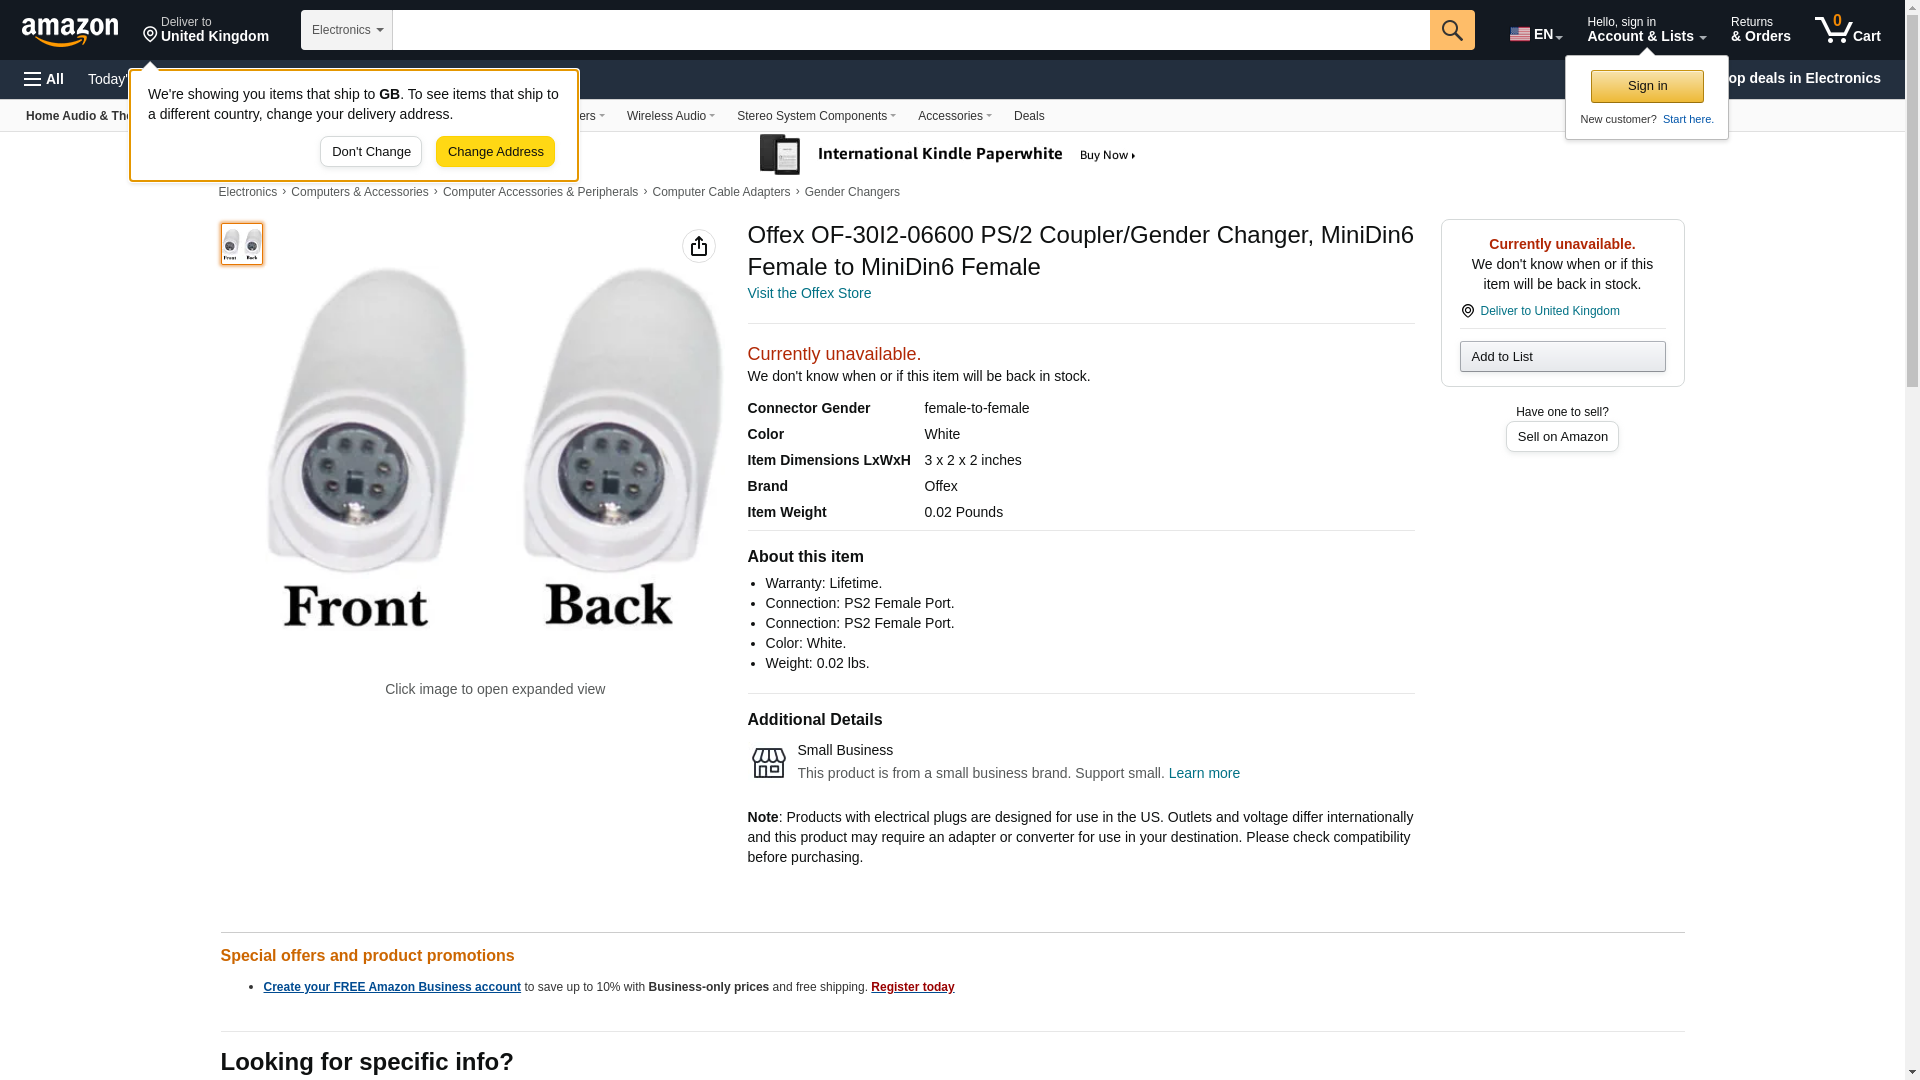This screenshot has height=1080, width=1920.
Task: Click the Add to List button
Action: [1562, 357]
